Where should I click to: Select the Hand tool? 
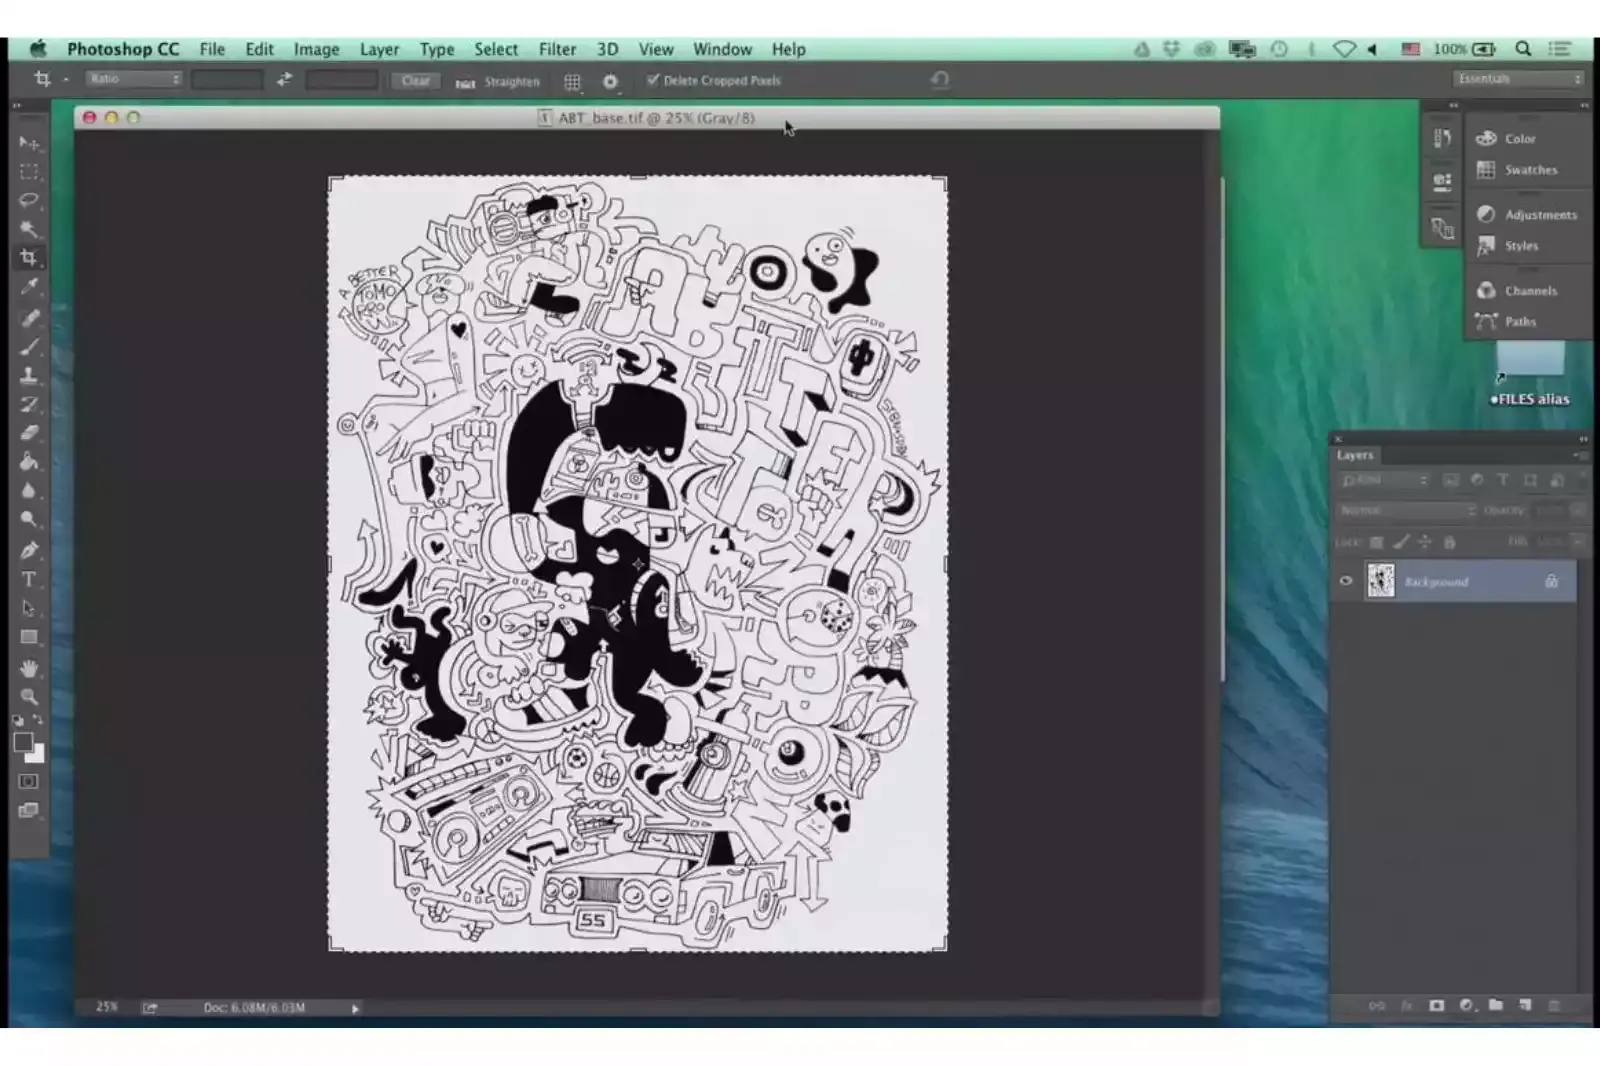[29, 668]
